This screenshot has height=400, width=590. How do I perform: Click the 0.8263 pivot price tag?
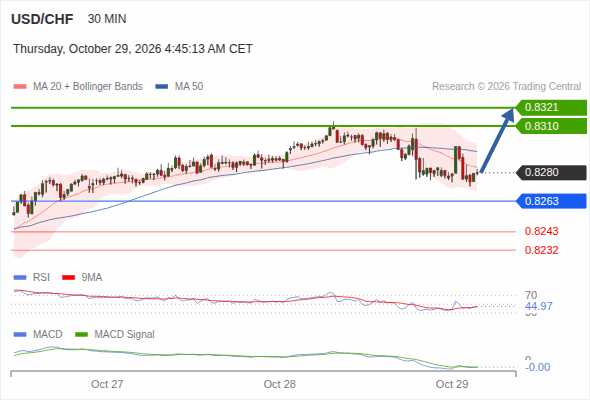pyautogui.click(x=551, y=201)
